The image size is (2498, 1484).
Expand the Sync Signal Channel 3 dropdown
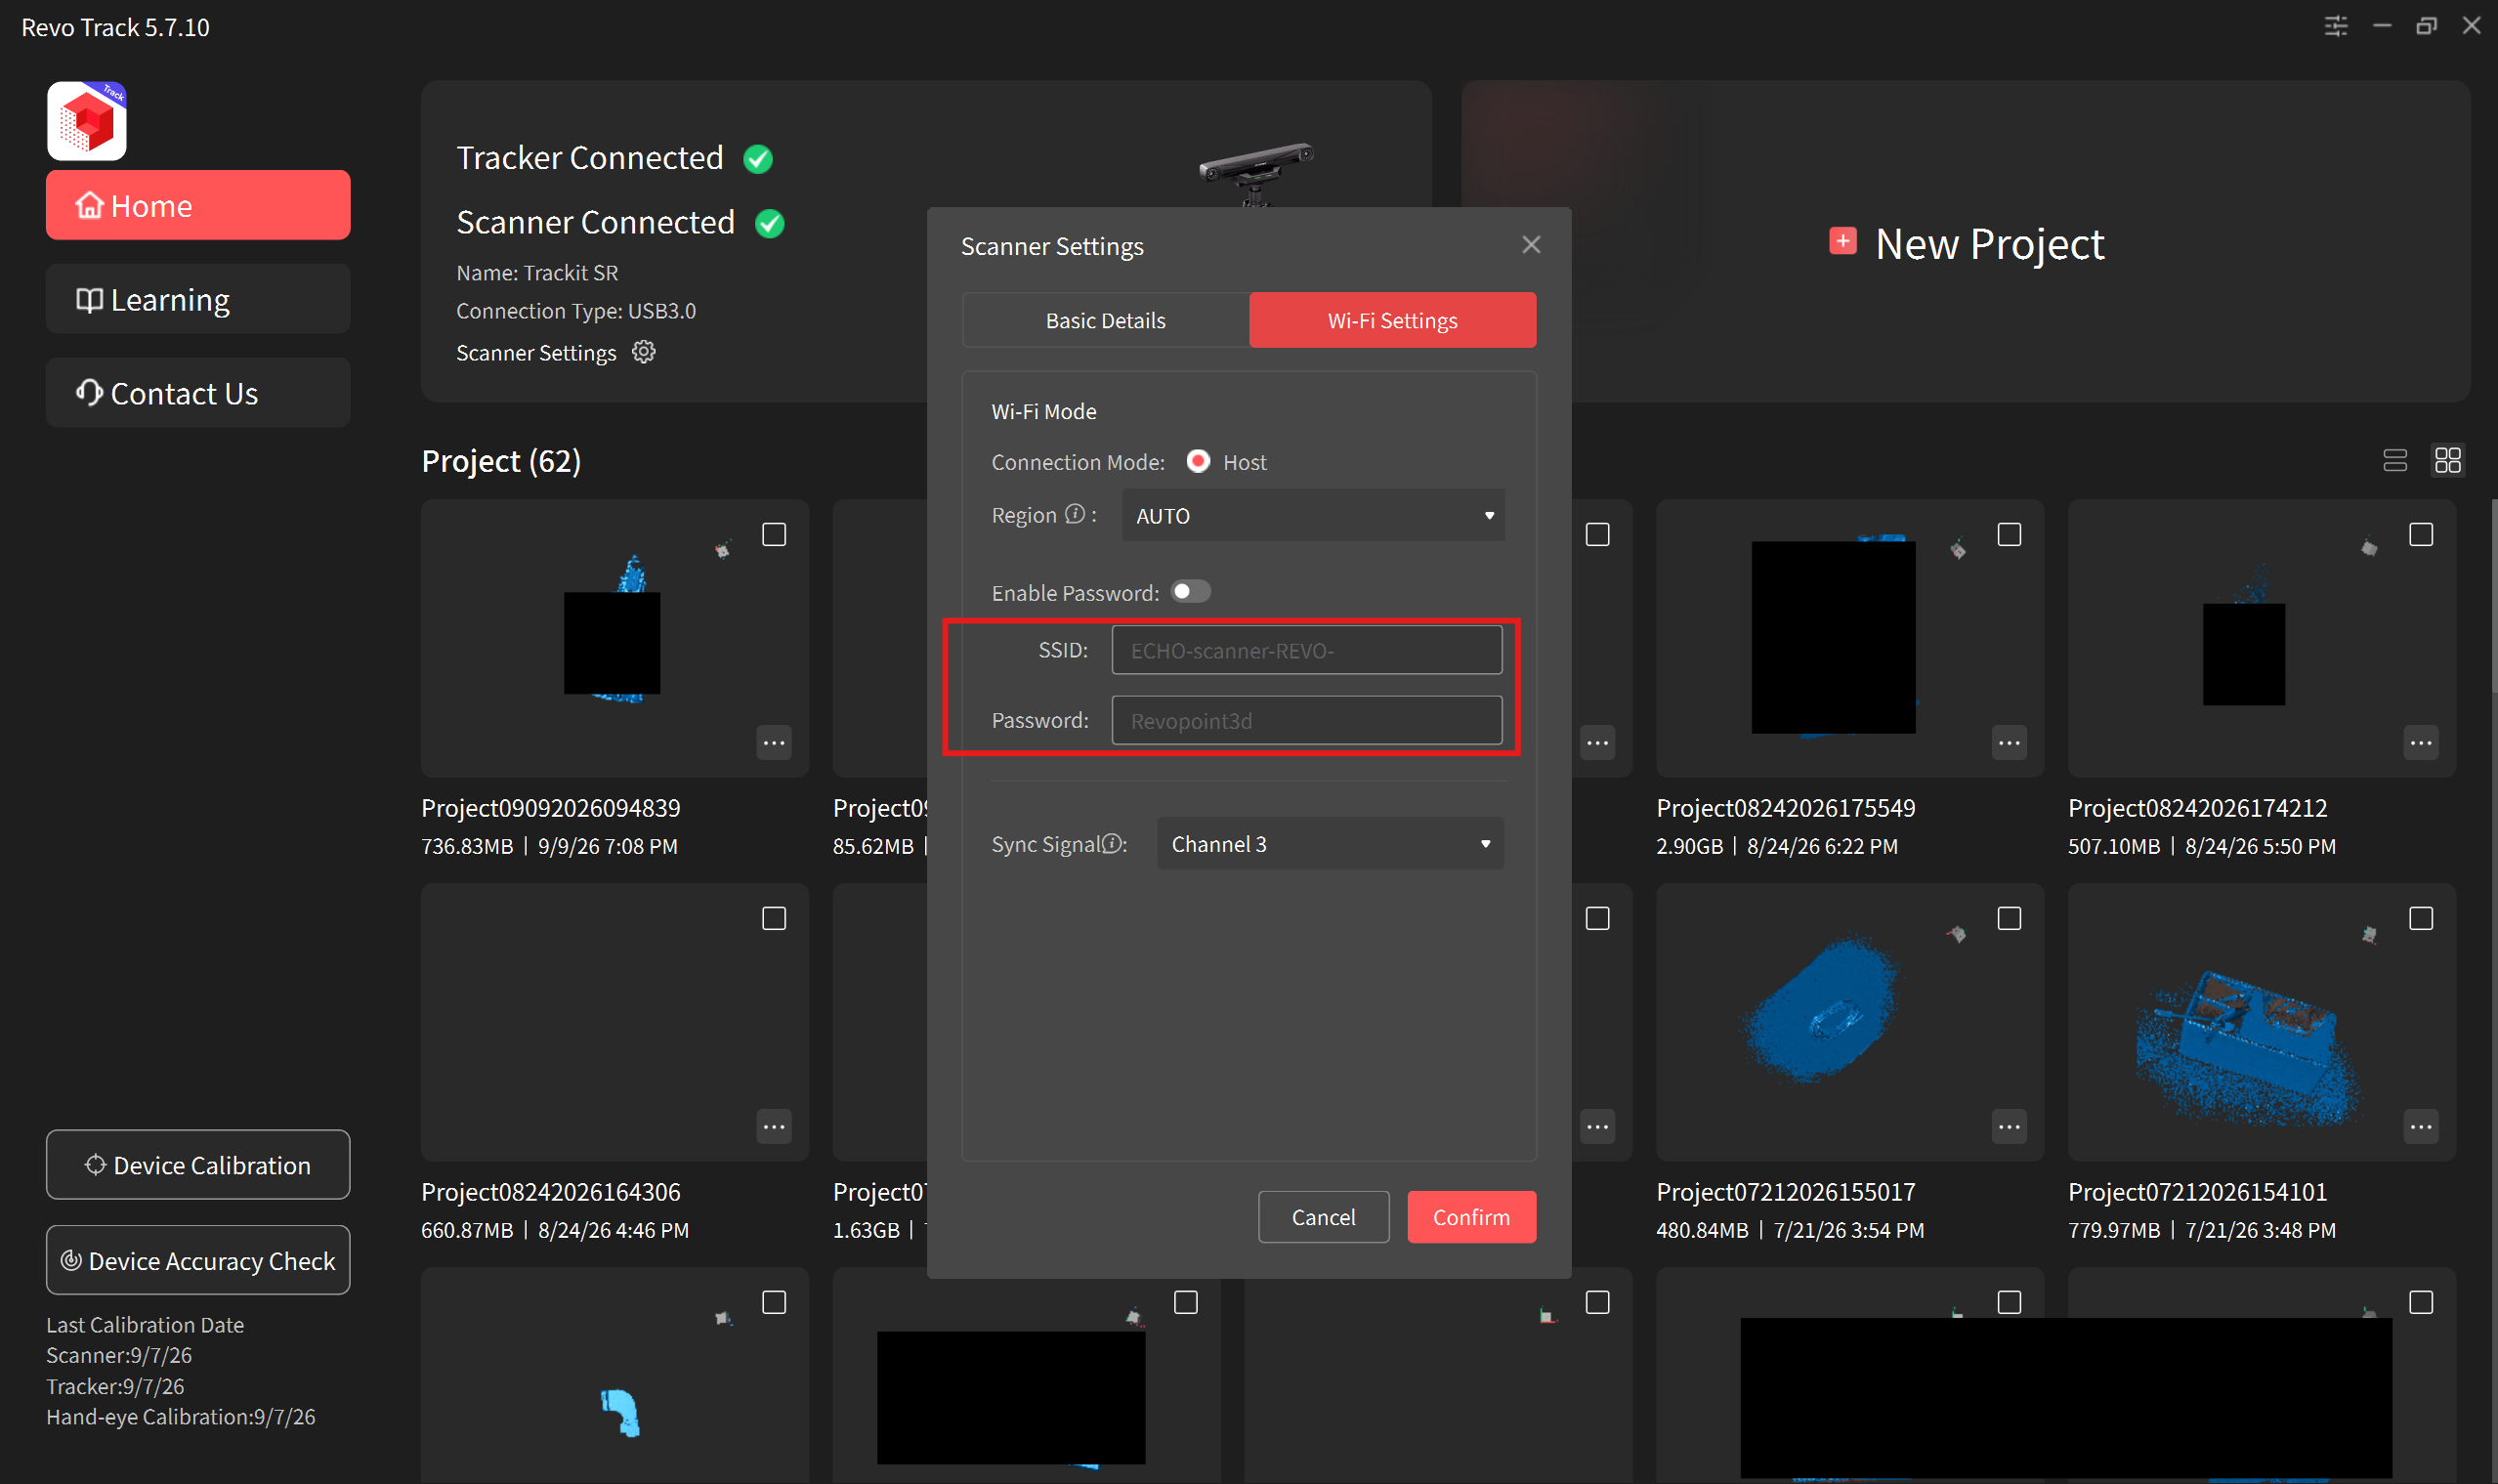click(1330, 844)
